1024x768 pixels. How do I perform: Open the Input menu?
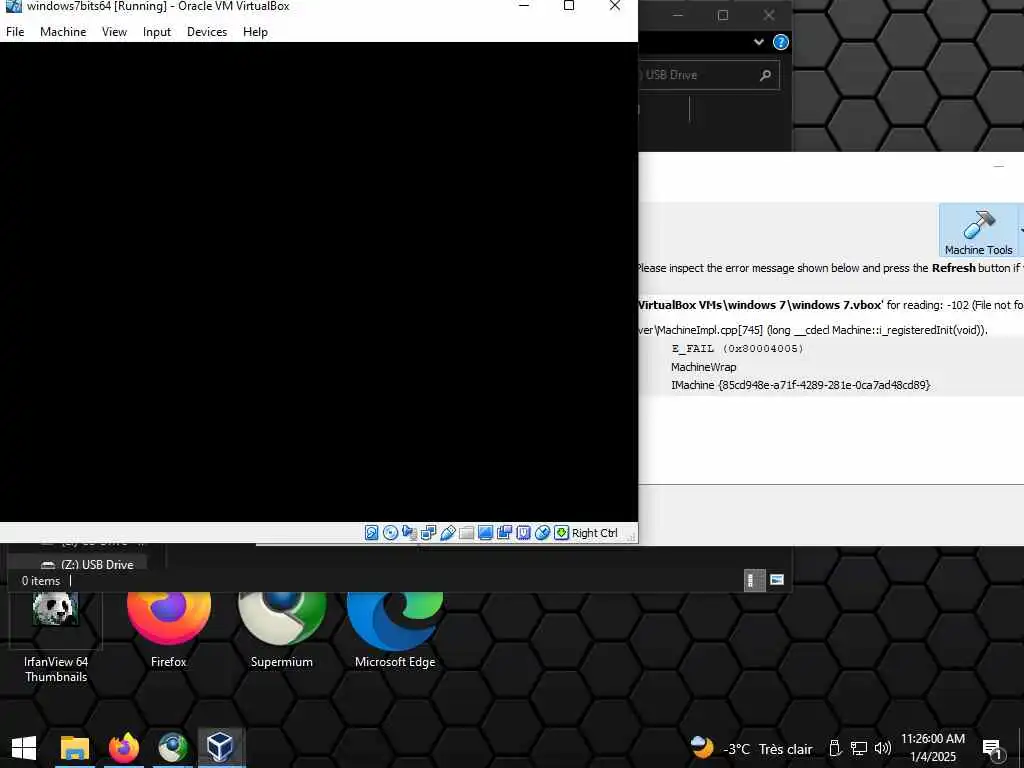[157, 31]
